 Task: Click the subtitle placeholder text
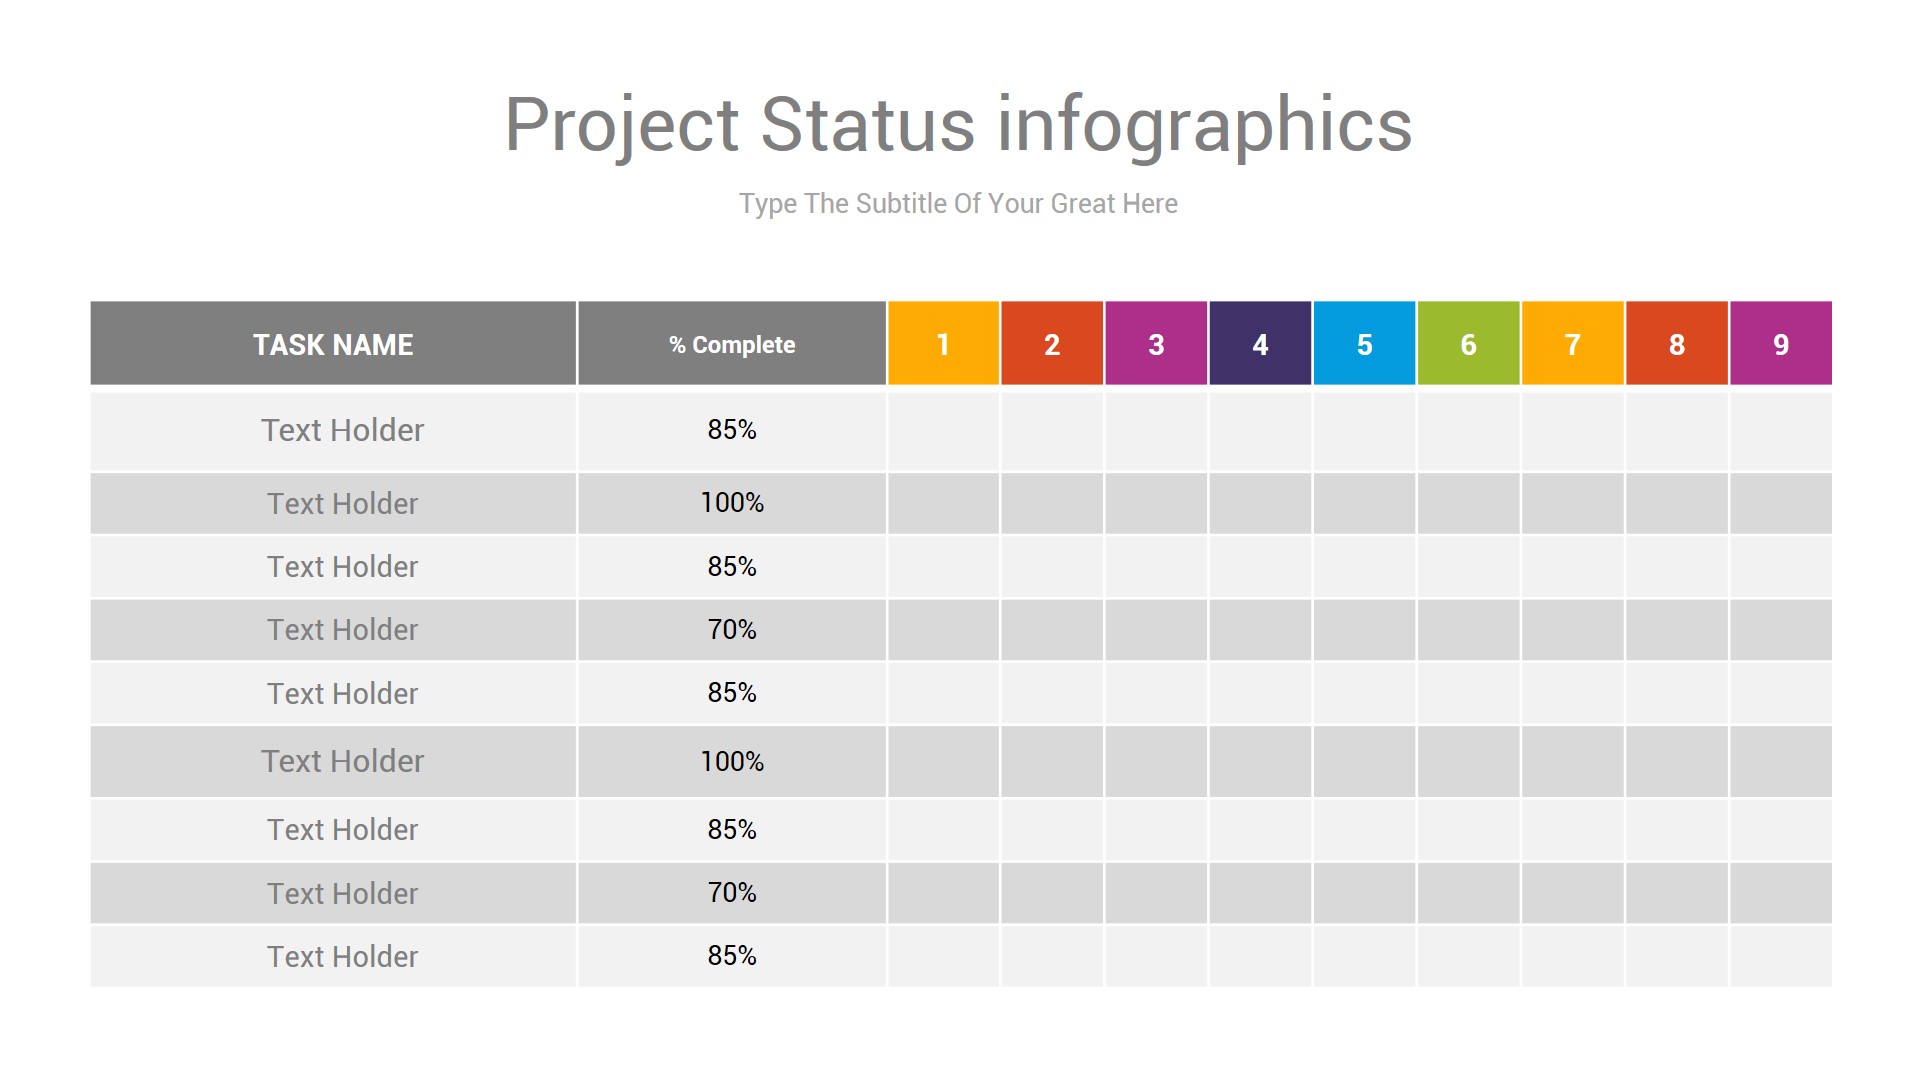958,203
